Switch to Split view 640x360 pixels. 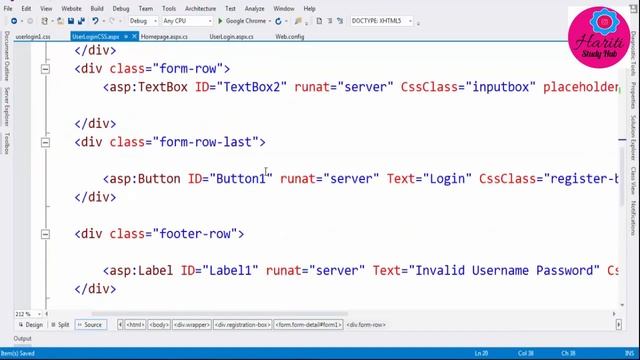coord(60,325)
